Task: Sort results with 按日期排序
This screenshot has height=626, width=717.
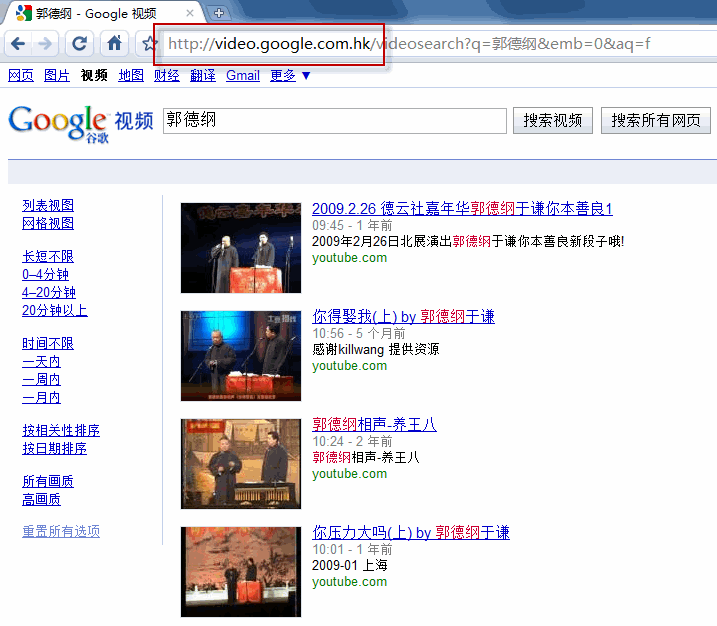Action: 54,449
